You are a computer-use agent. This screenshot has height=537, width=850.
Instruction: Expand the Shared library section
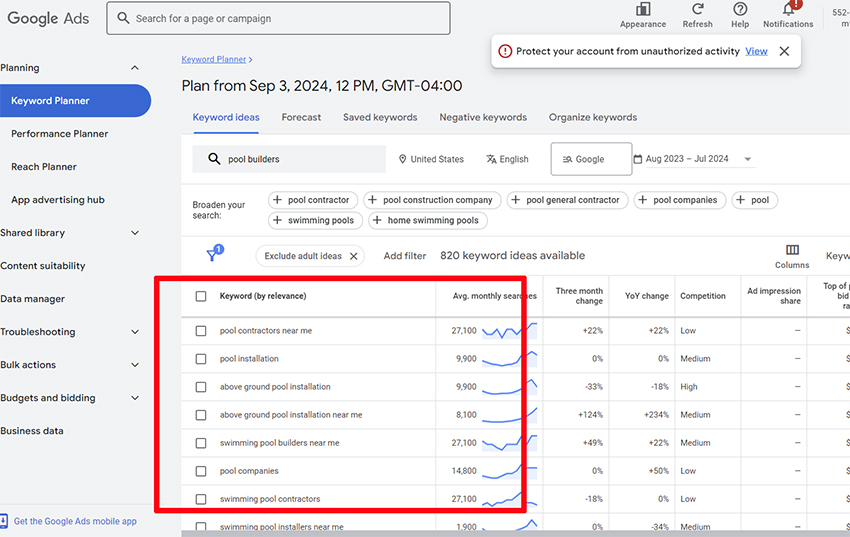[x=135, y=233]
